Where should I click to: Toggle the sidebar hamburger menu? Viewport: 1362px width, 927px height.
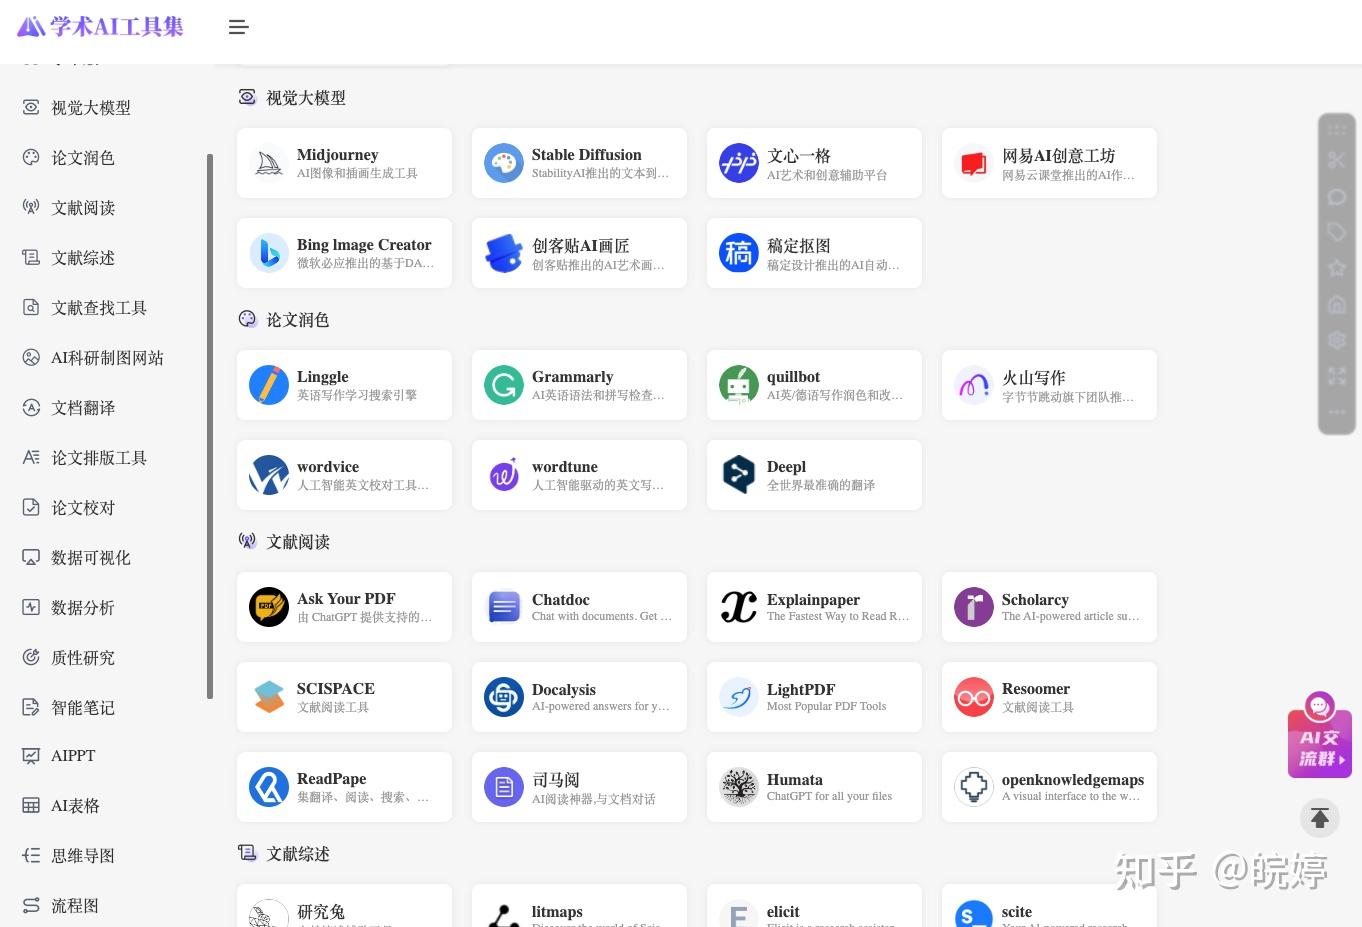click(x=238, y=27)
